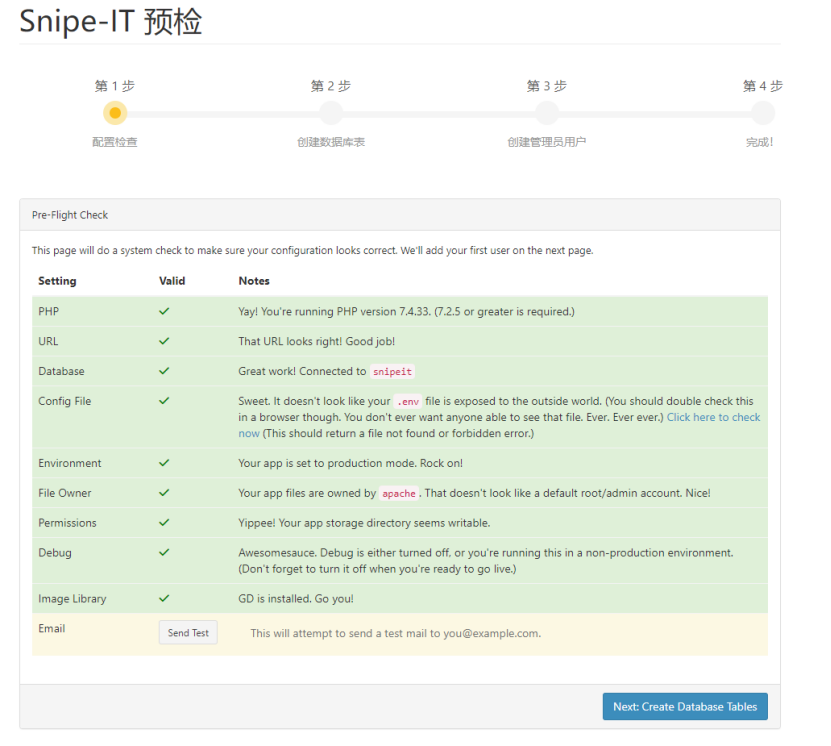This screenshot has width=831, height=746.
Task: Click the green checkmark in Permissions row
Action: 164,522
